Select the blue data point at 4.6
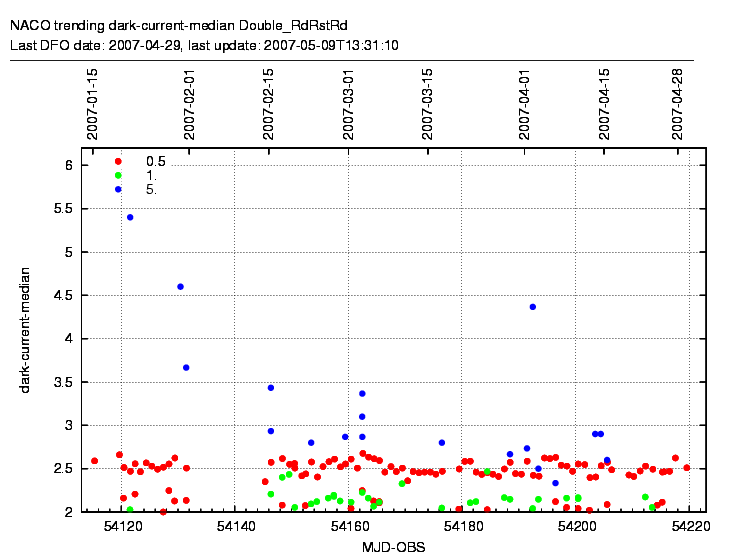Image resolution: width=730 pixels, height=554 pixels. tap(180, 287)
